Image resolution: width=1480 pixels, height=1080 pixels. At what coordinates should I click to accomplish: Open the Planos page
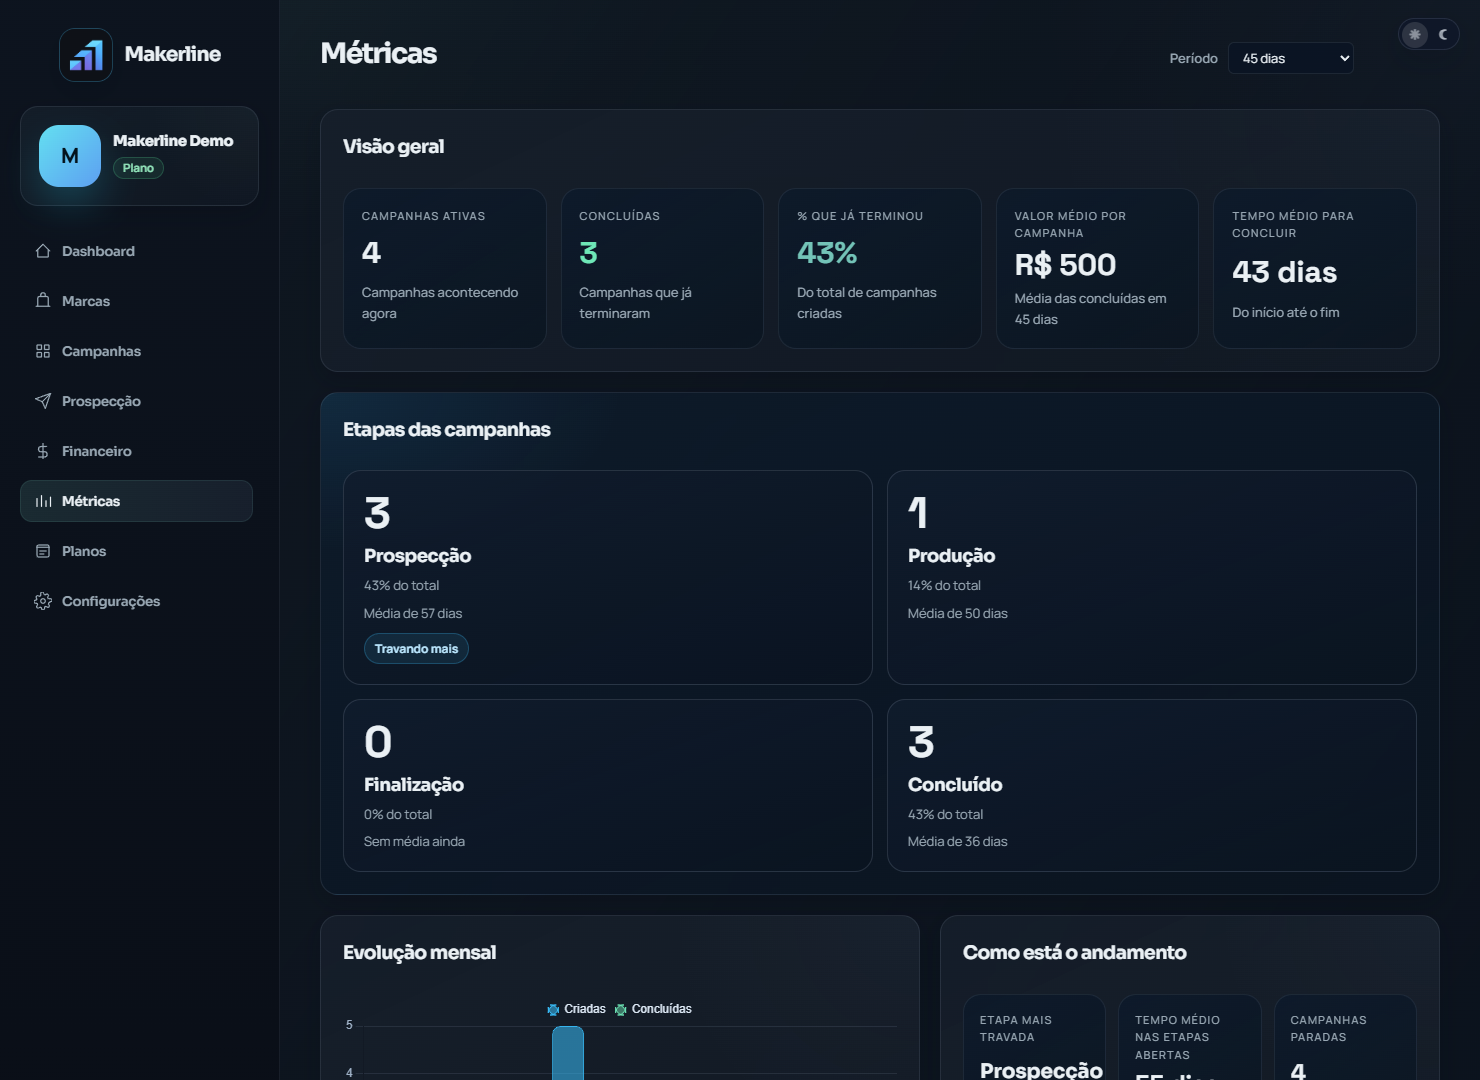click(136, 551)
